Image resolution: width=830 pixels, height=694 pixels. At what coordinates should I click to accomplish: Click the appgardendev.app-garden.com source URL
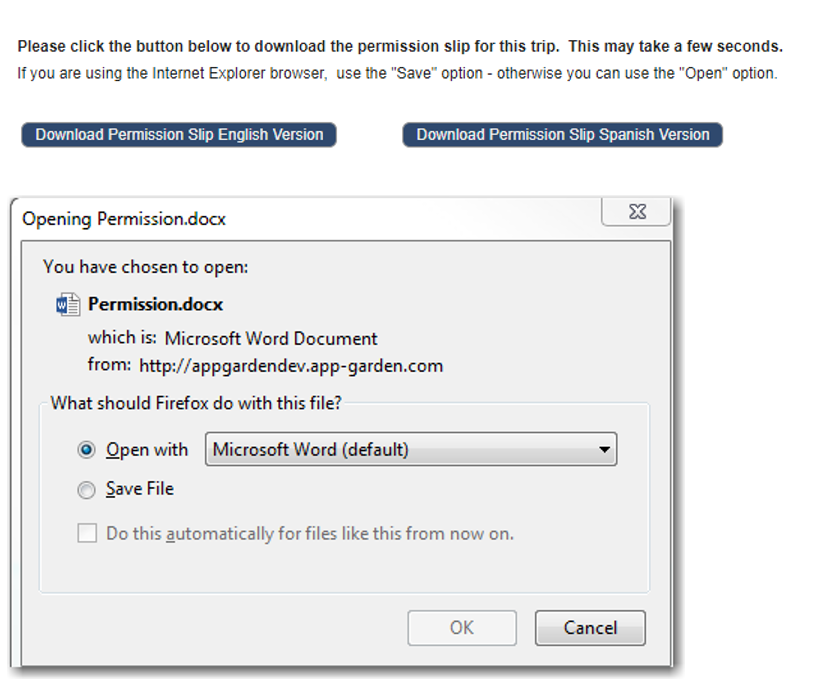[291, 366]
